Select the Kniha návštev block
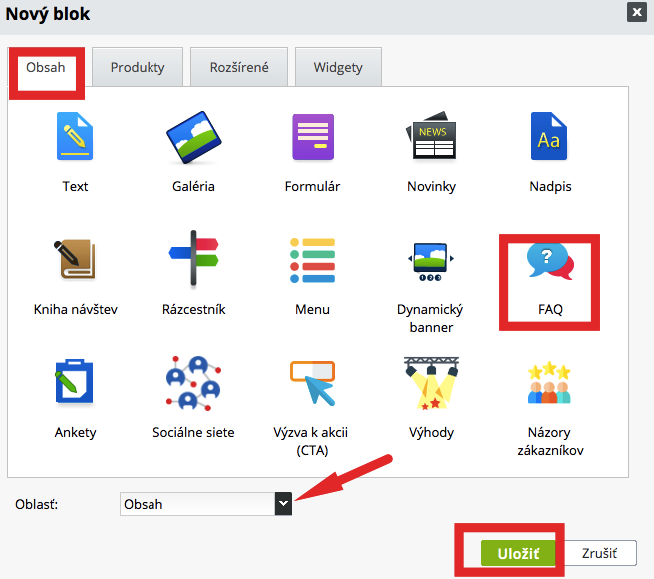 coord(75,261)
